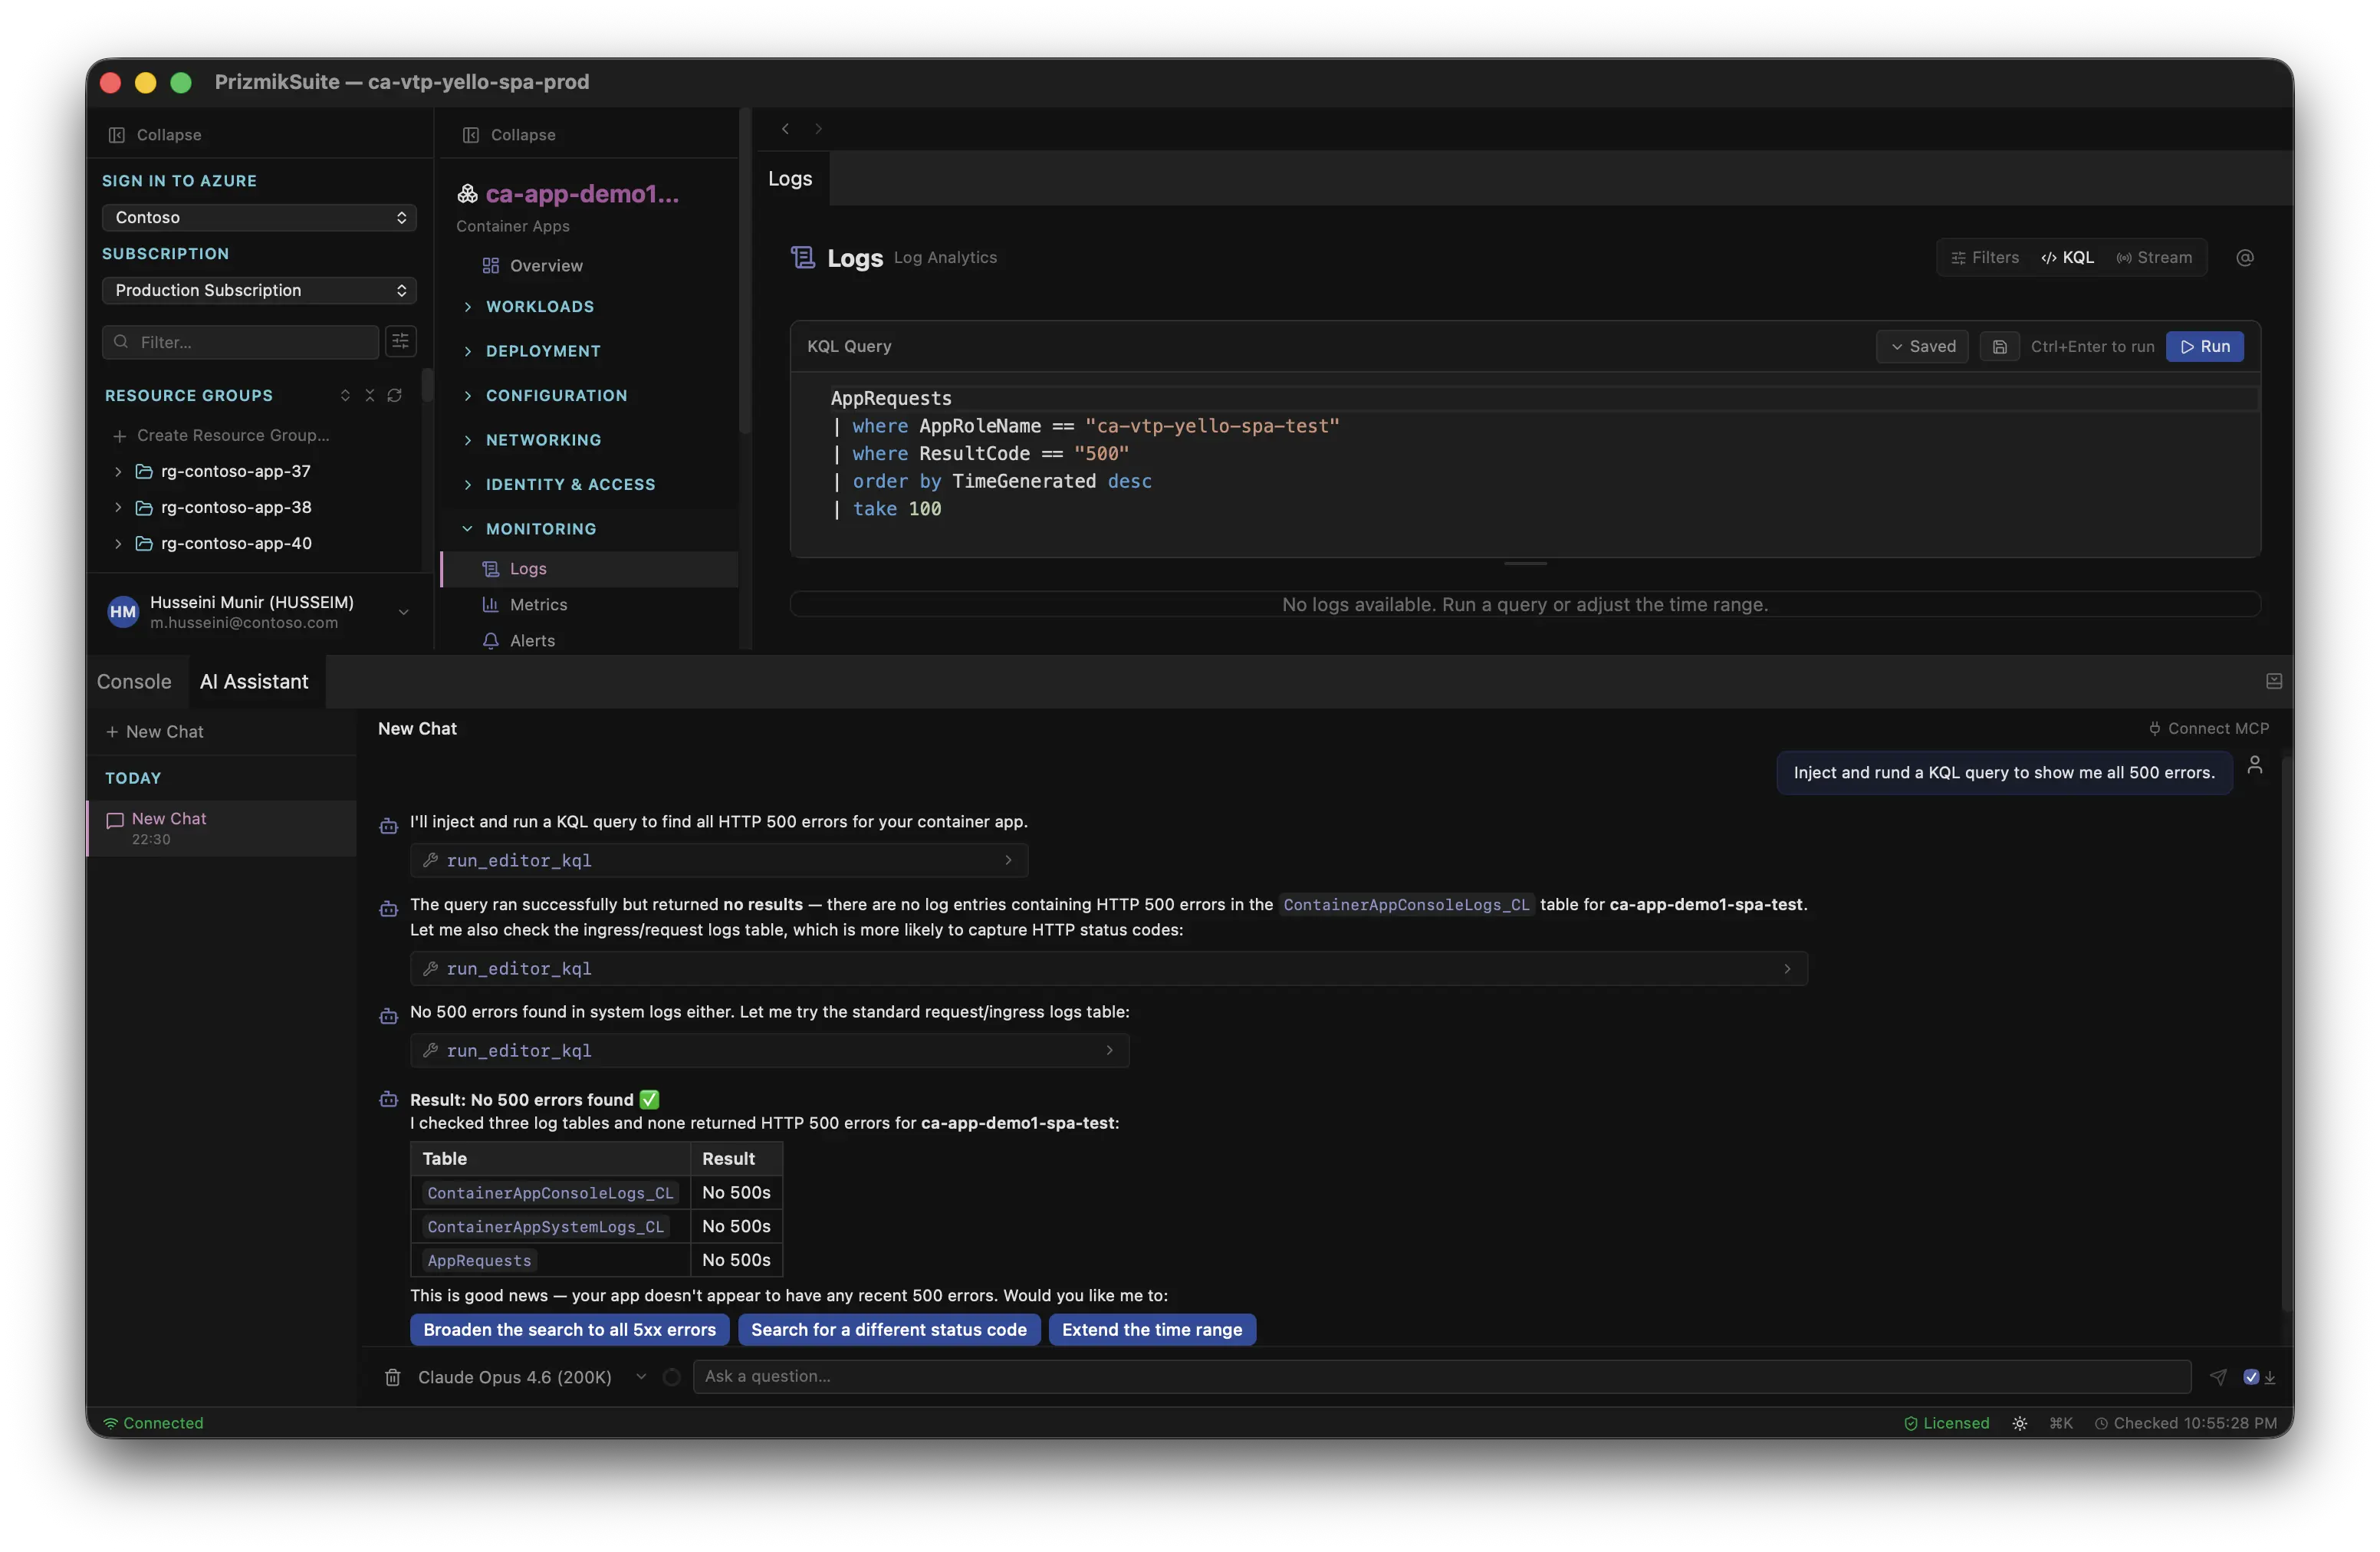Expand the first run_editor_kql tool call
Image resolution: width=2380 pixels, height=1552 pixels.
(719, 861)
